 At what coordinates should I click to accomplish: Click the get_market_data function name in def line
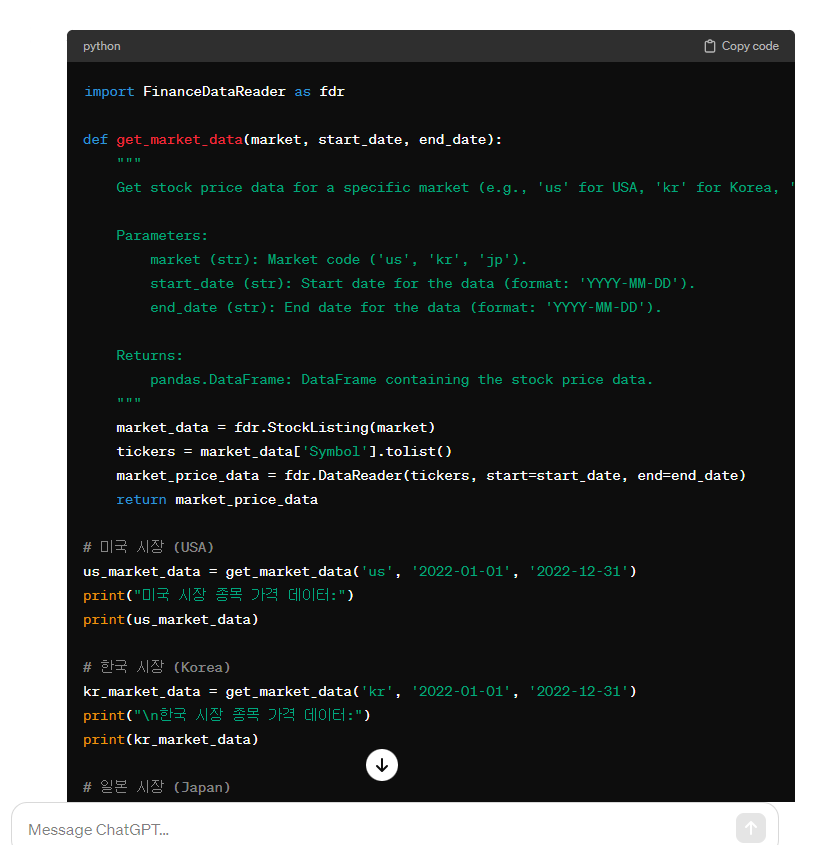179,140
